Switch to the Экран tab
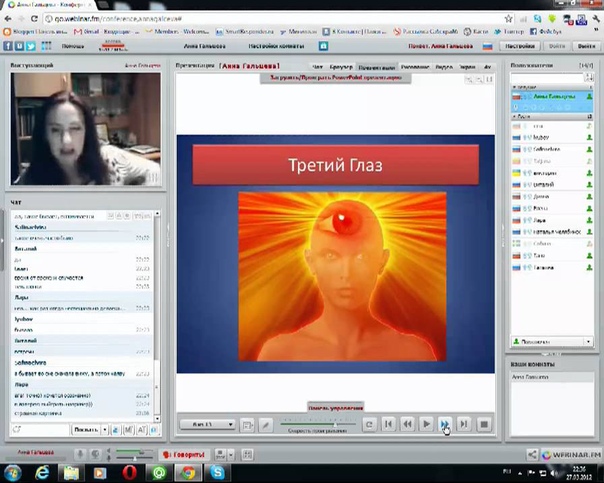The width and height of the screenshot is (604, 483). tap(468, 67)
